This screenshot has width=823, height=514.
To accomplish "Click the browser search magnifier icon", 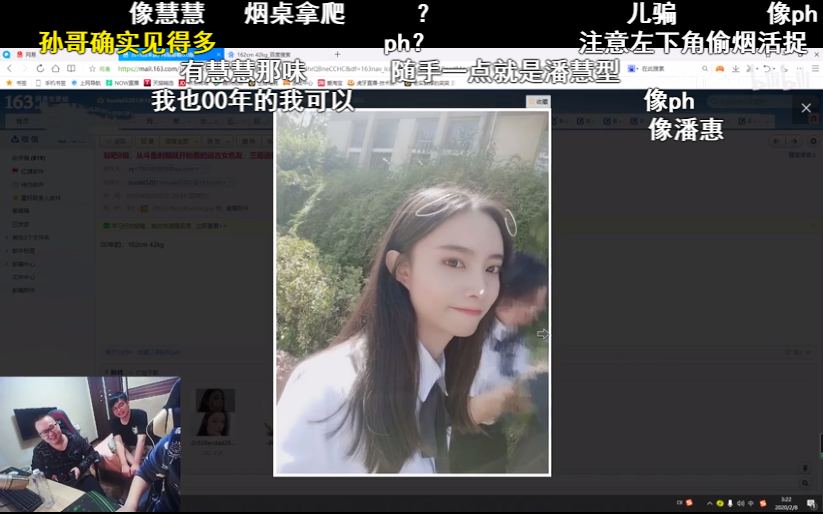I will pos(705,69).
